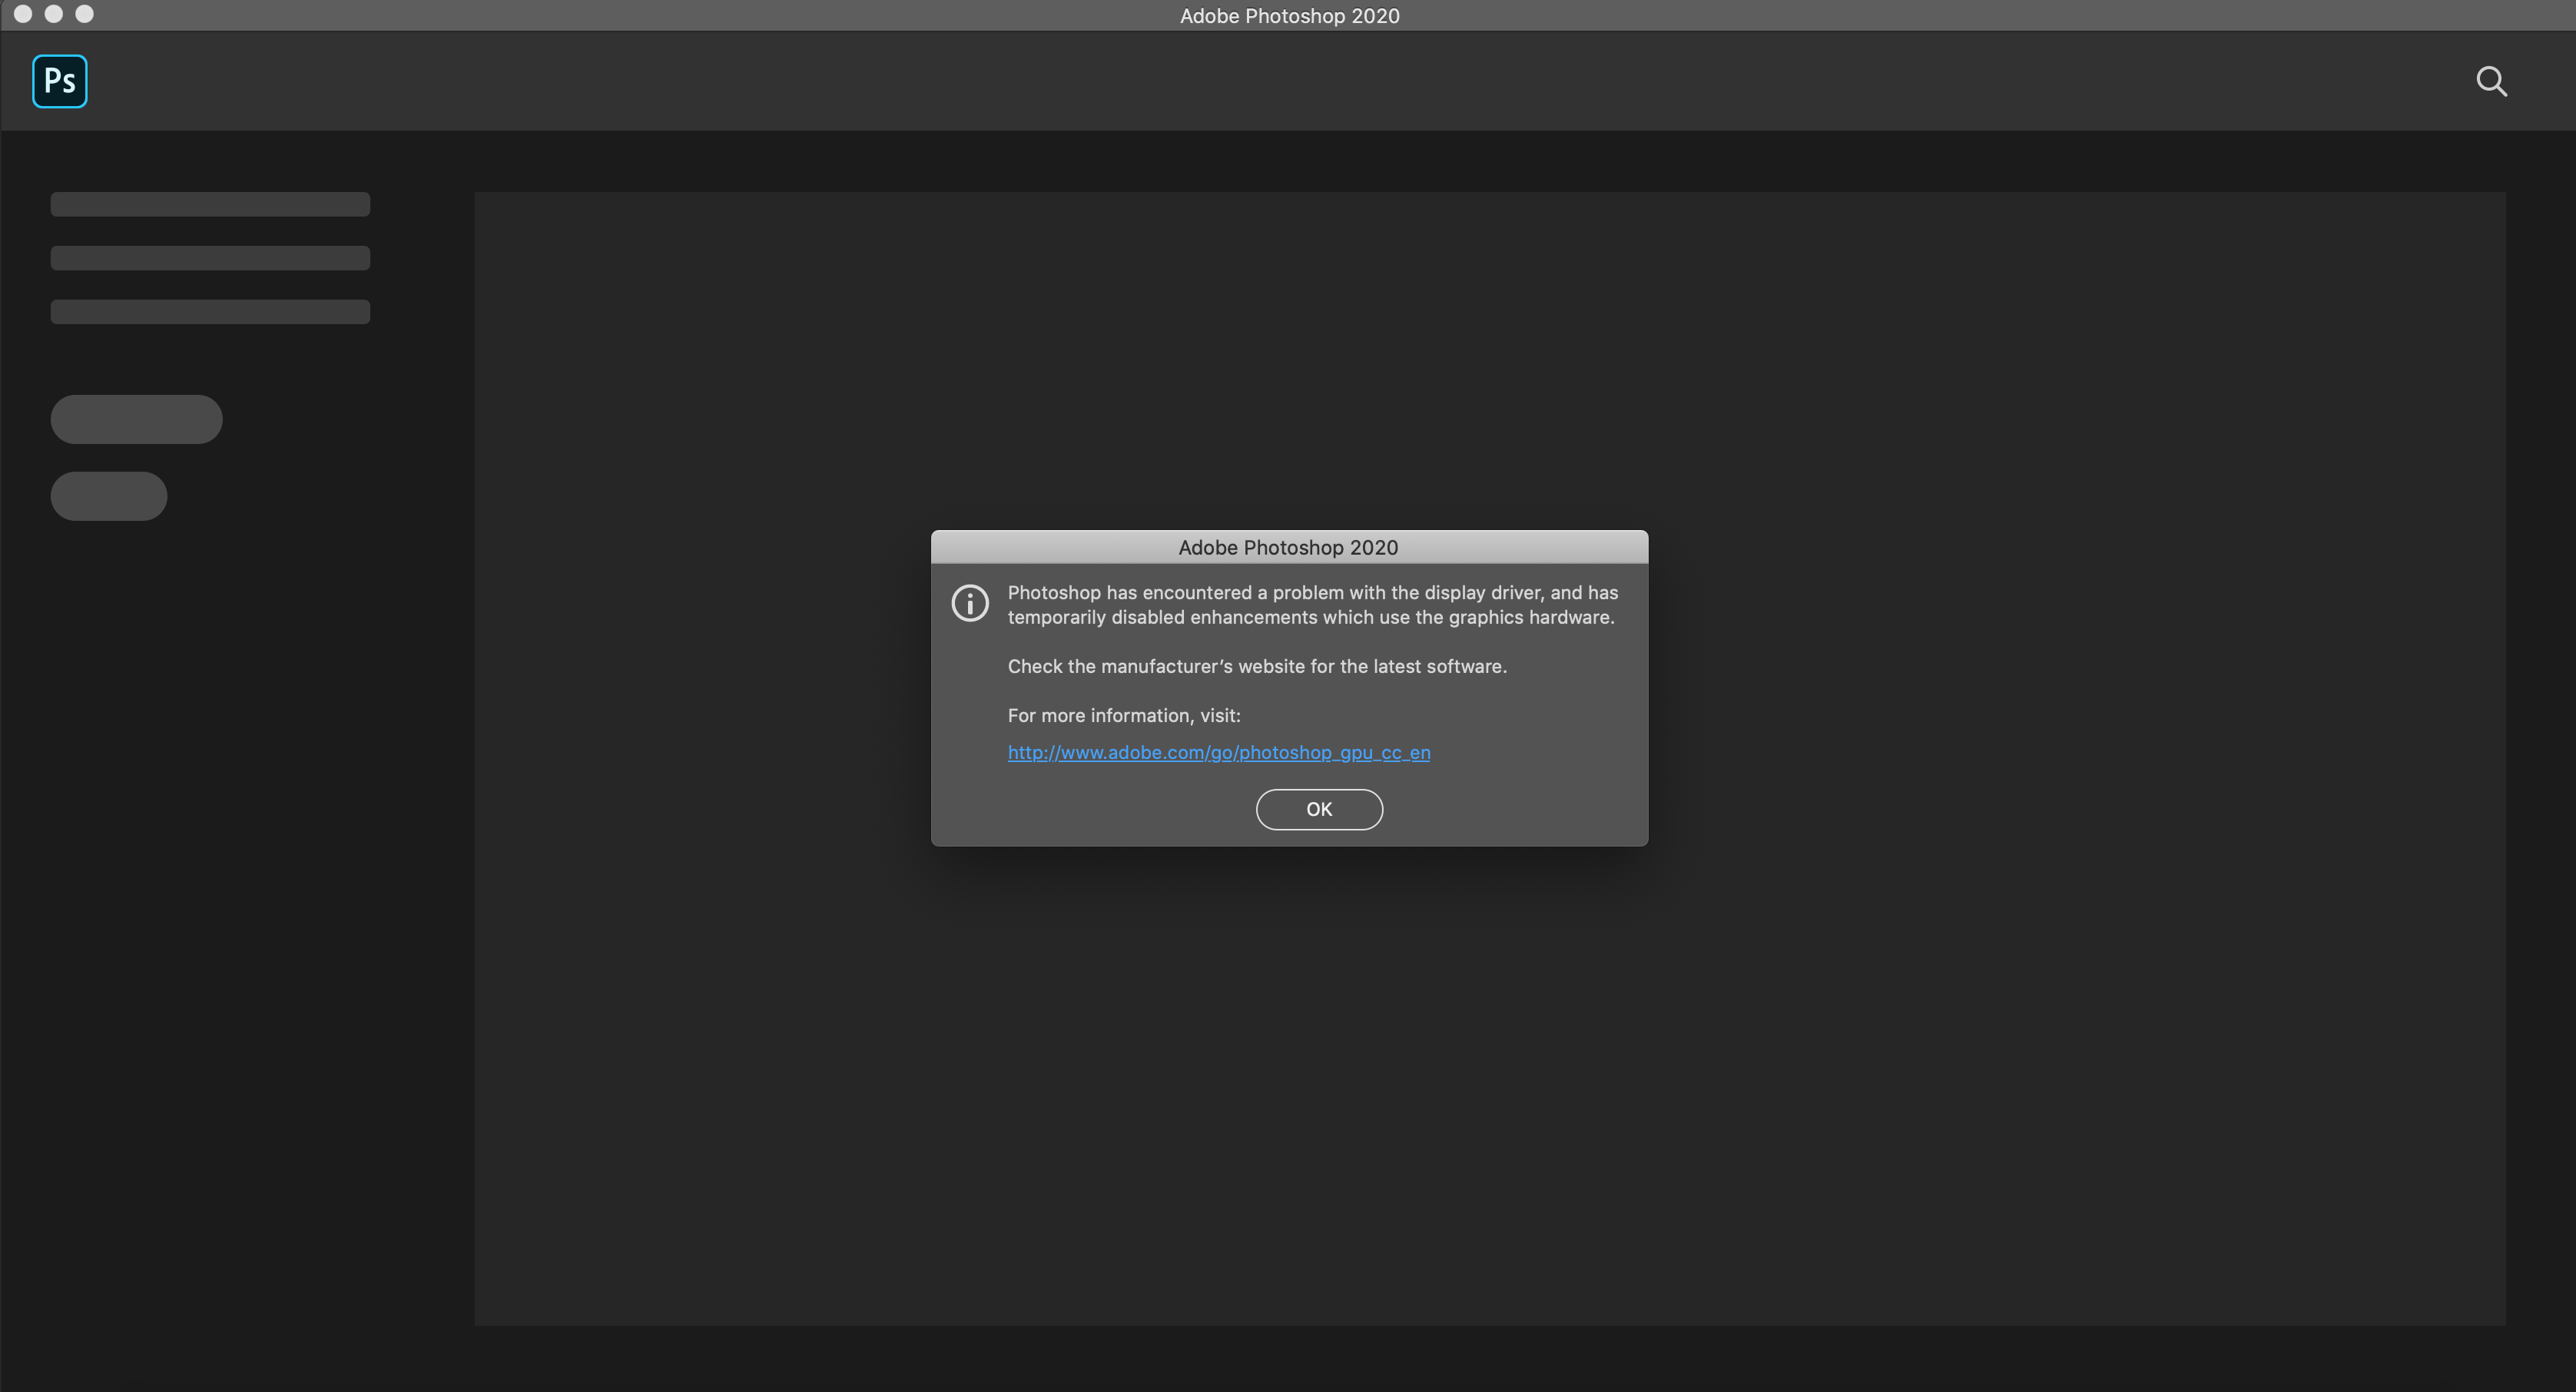Click the large rounded sidebar button

click(x=136, y=419)
